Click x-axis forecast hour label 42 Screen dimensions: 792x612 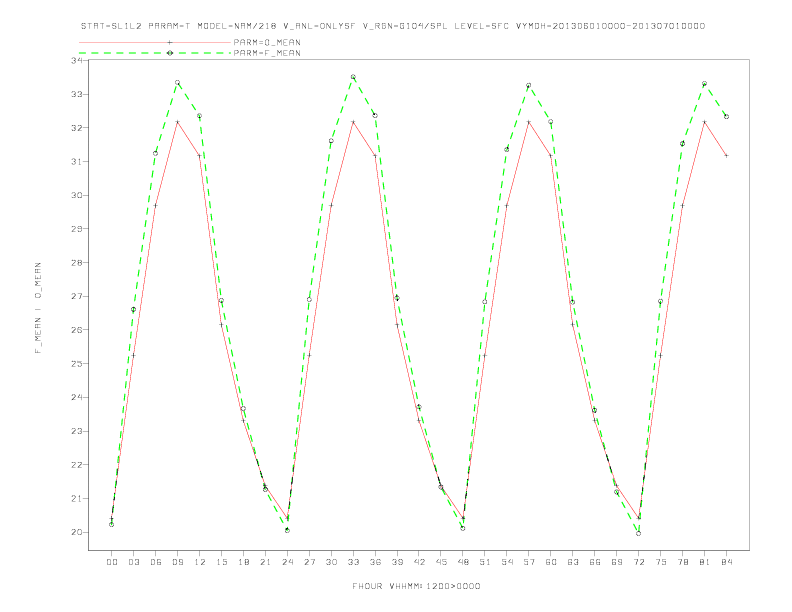click(419, 562)
